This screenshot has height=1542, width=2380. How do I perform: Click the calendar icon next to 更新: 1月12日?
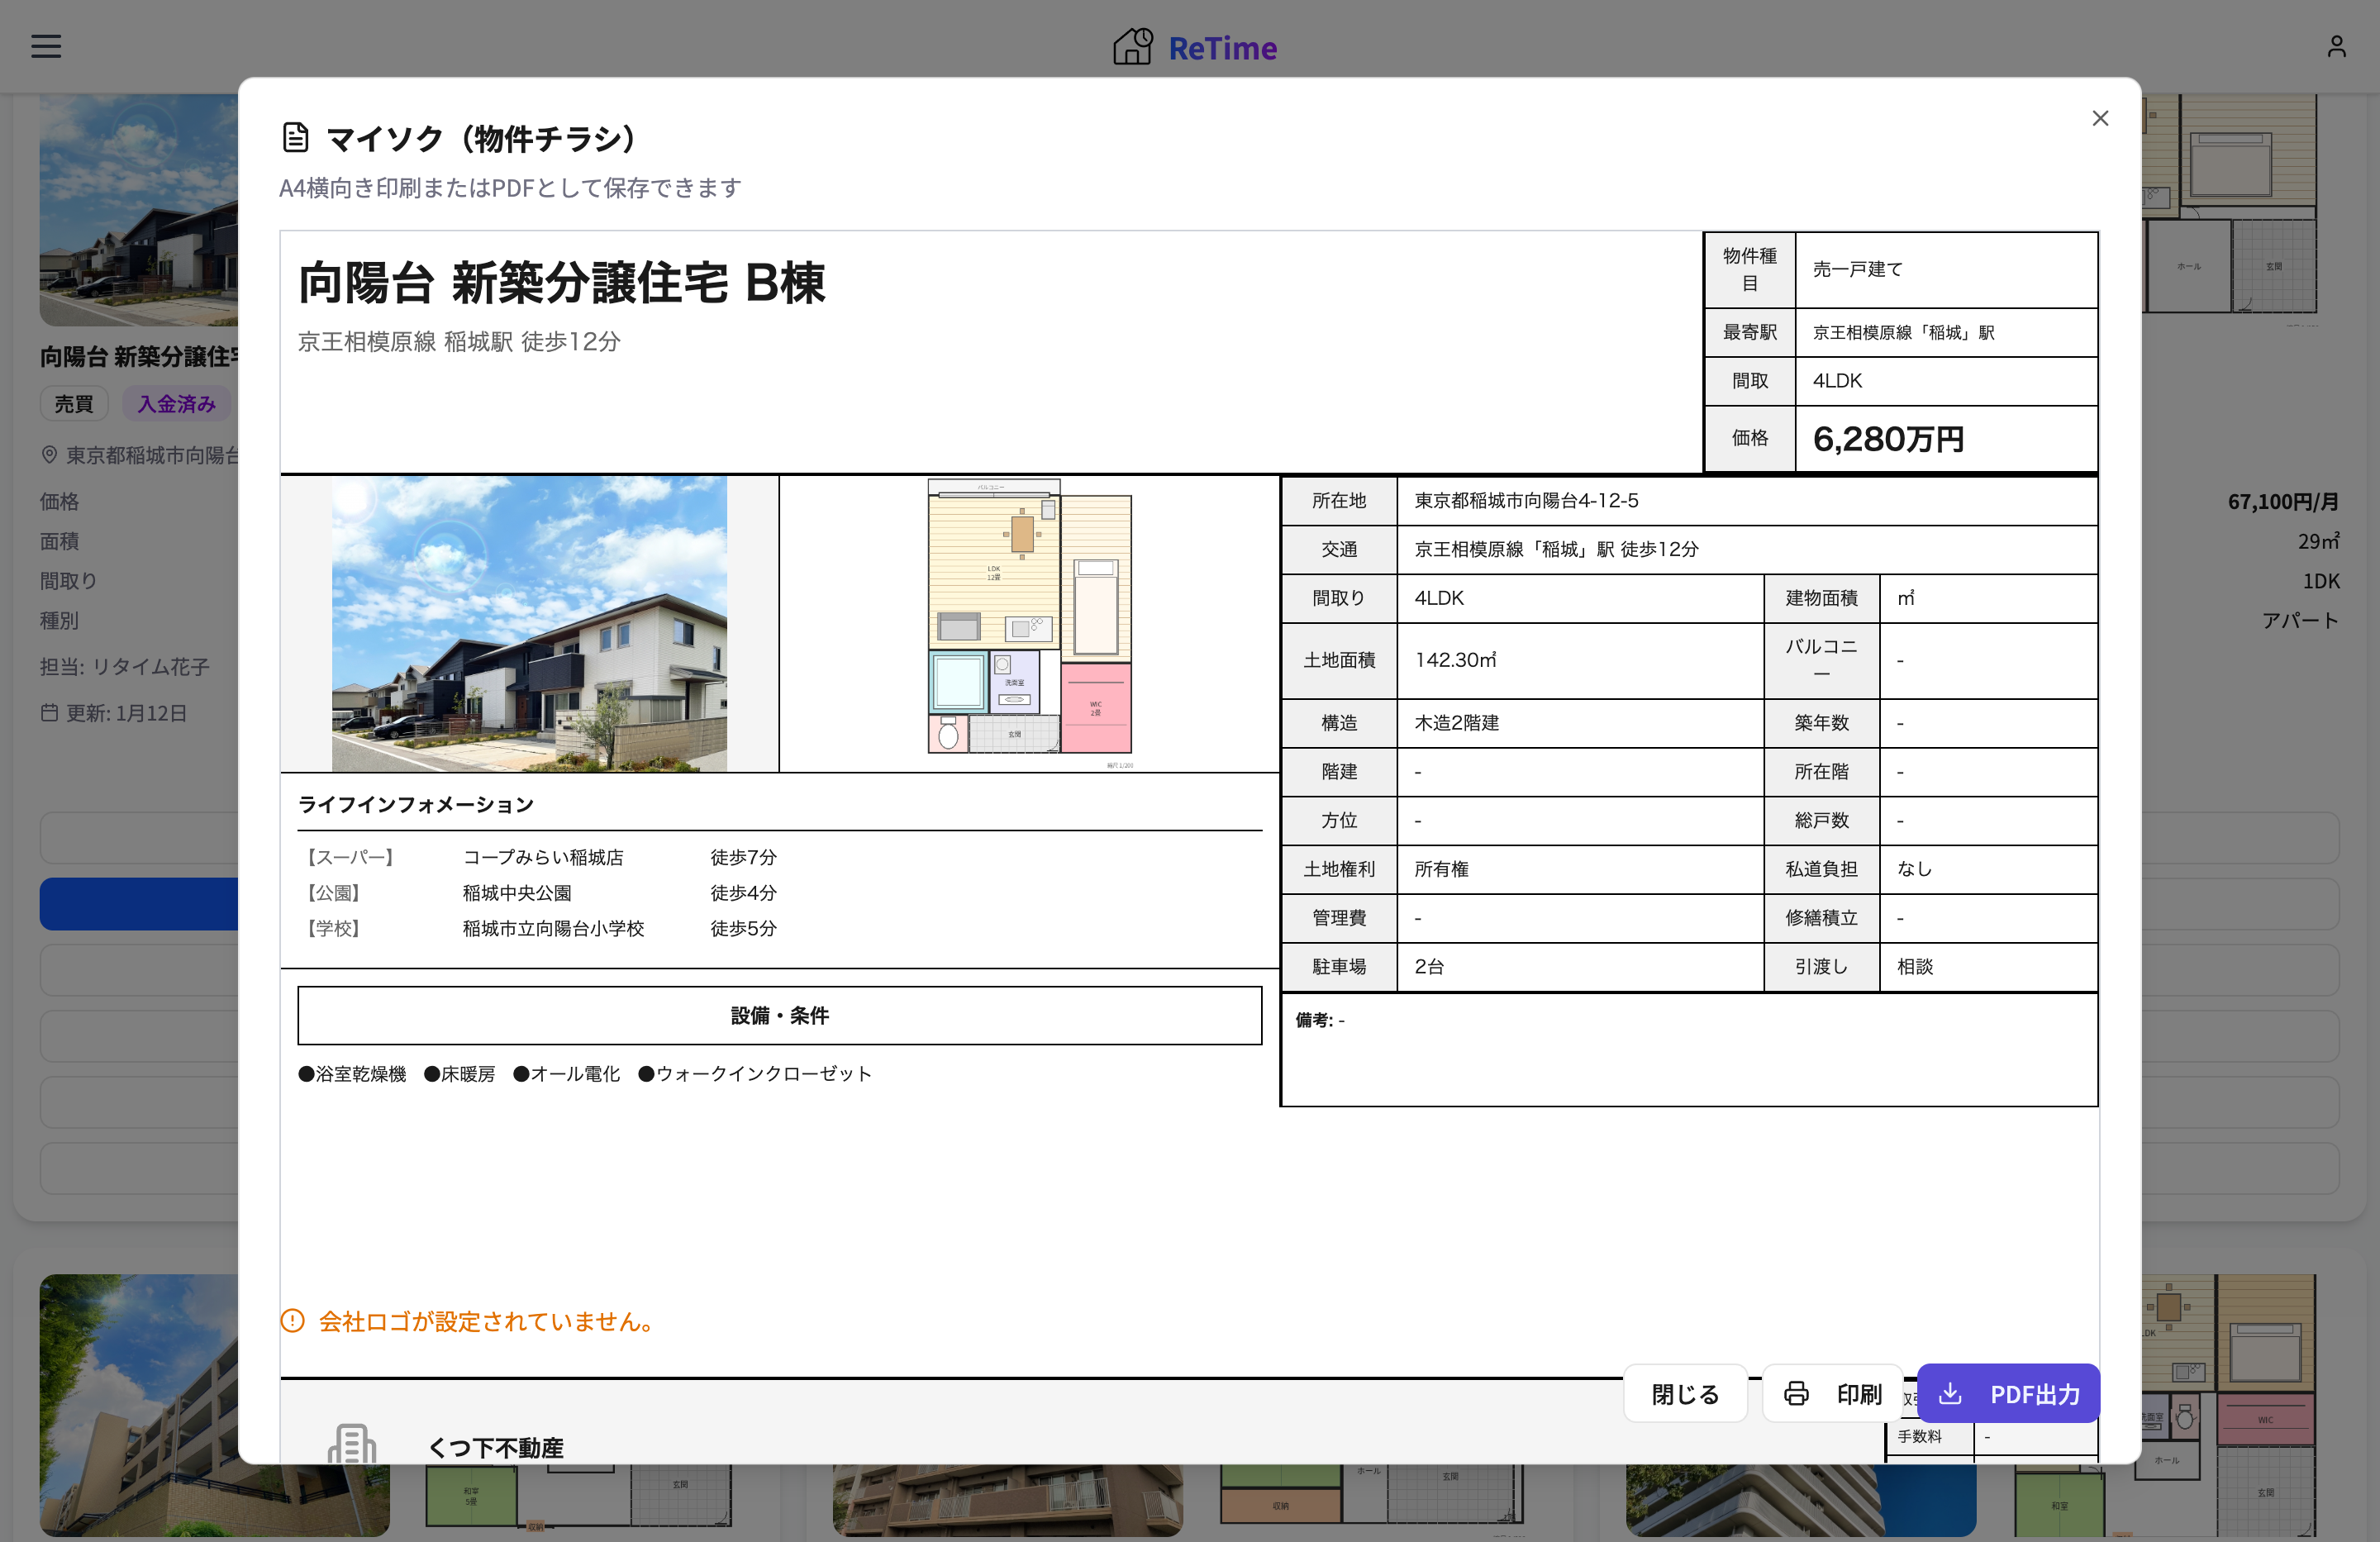49,713
